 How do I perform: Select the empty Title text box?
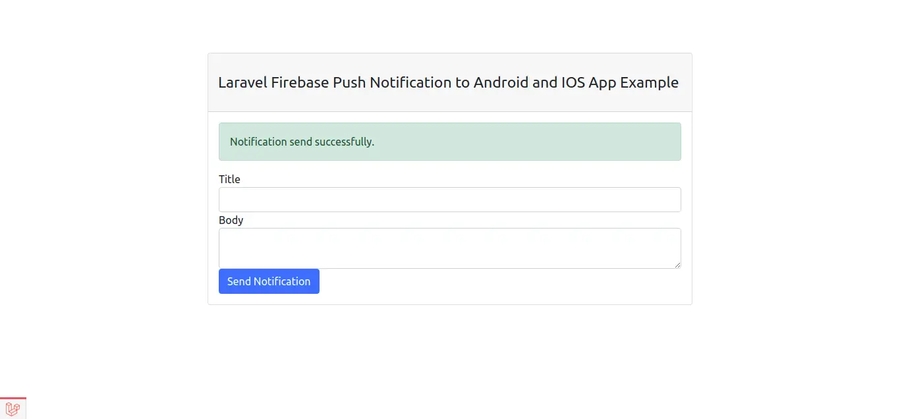[x=449, y=199]
